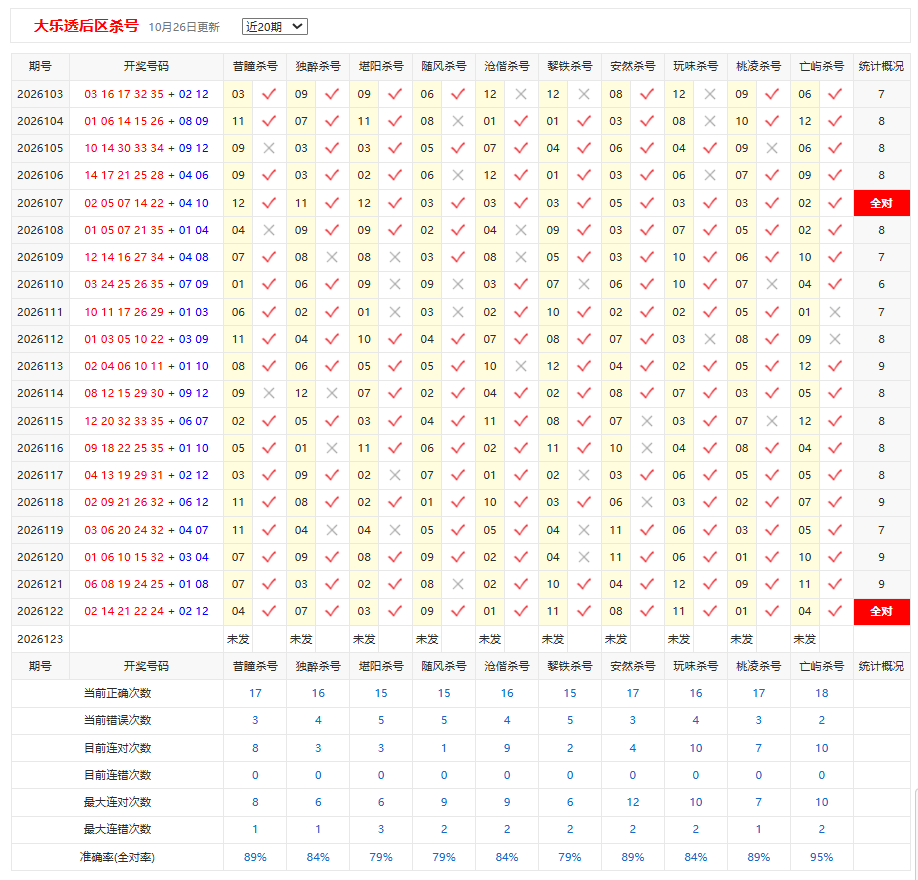Click 安然杀号 最大连对次数 value 12
The width and height of the screenshot is (918, 880).
pyautogui.click(x=633, y=802)
